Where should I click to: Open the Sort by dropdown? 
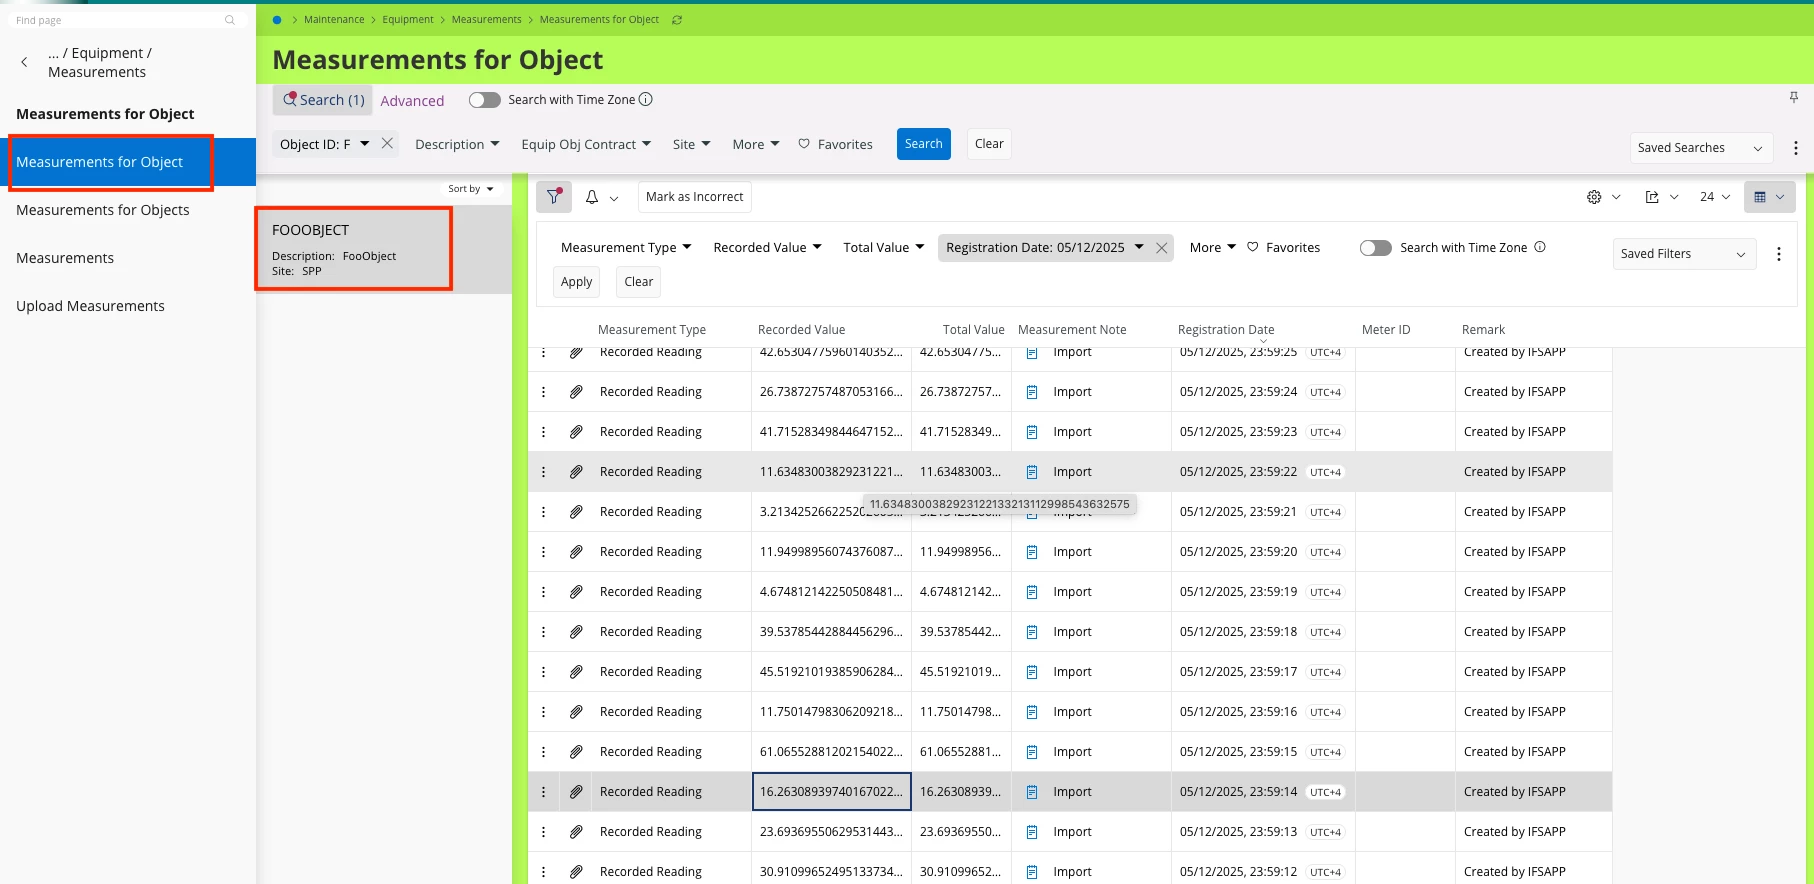coord(470,189)
